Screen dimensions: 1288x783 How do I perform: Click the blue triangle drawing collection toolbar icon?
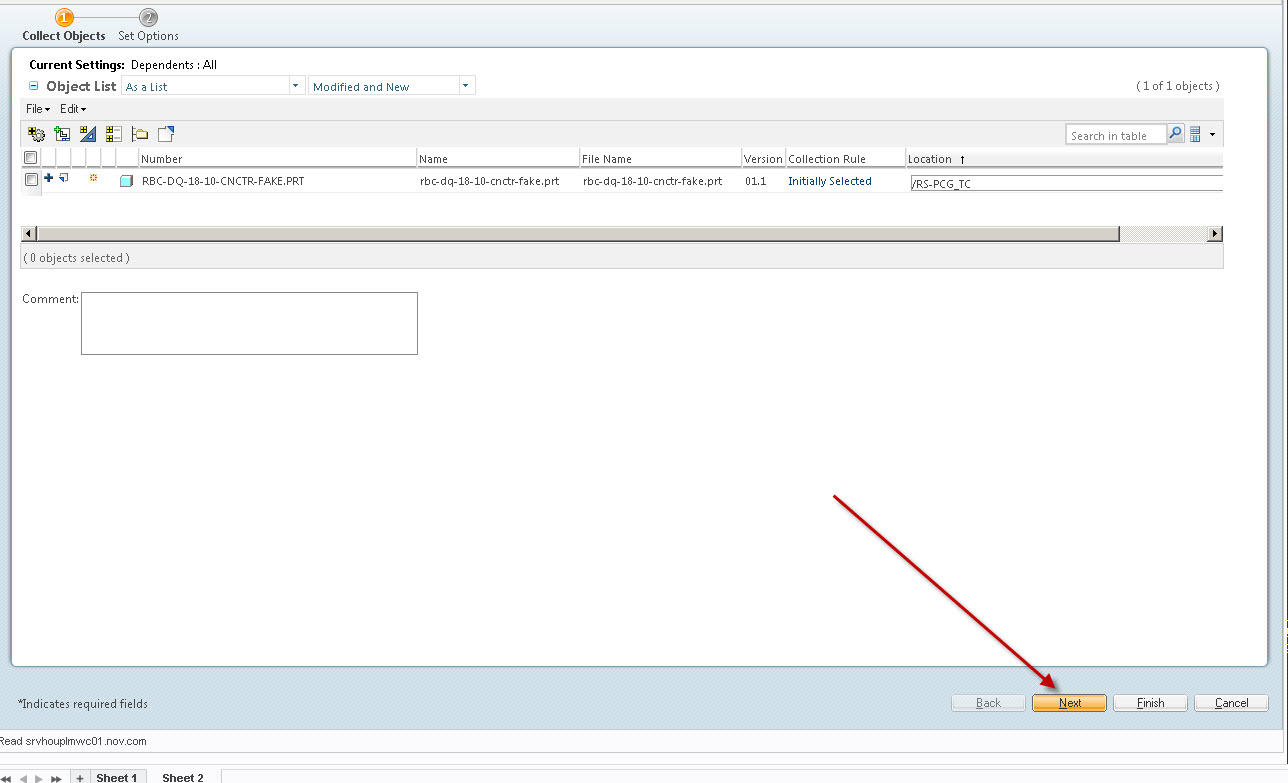pos(88,134)
